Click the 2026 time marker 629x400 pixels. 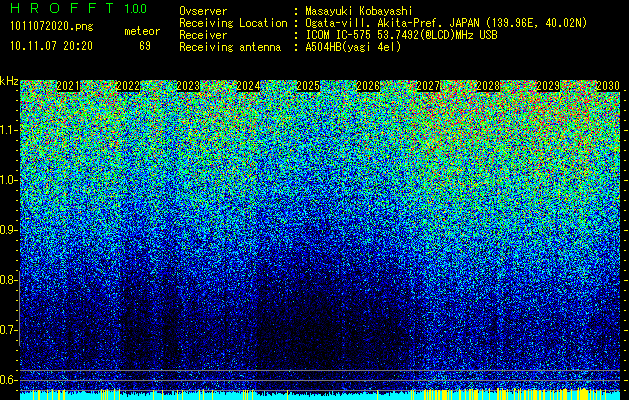coord(368,86)
